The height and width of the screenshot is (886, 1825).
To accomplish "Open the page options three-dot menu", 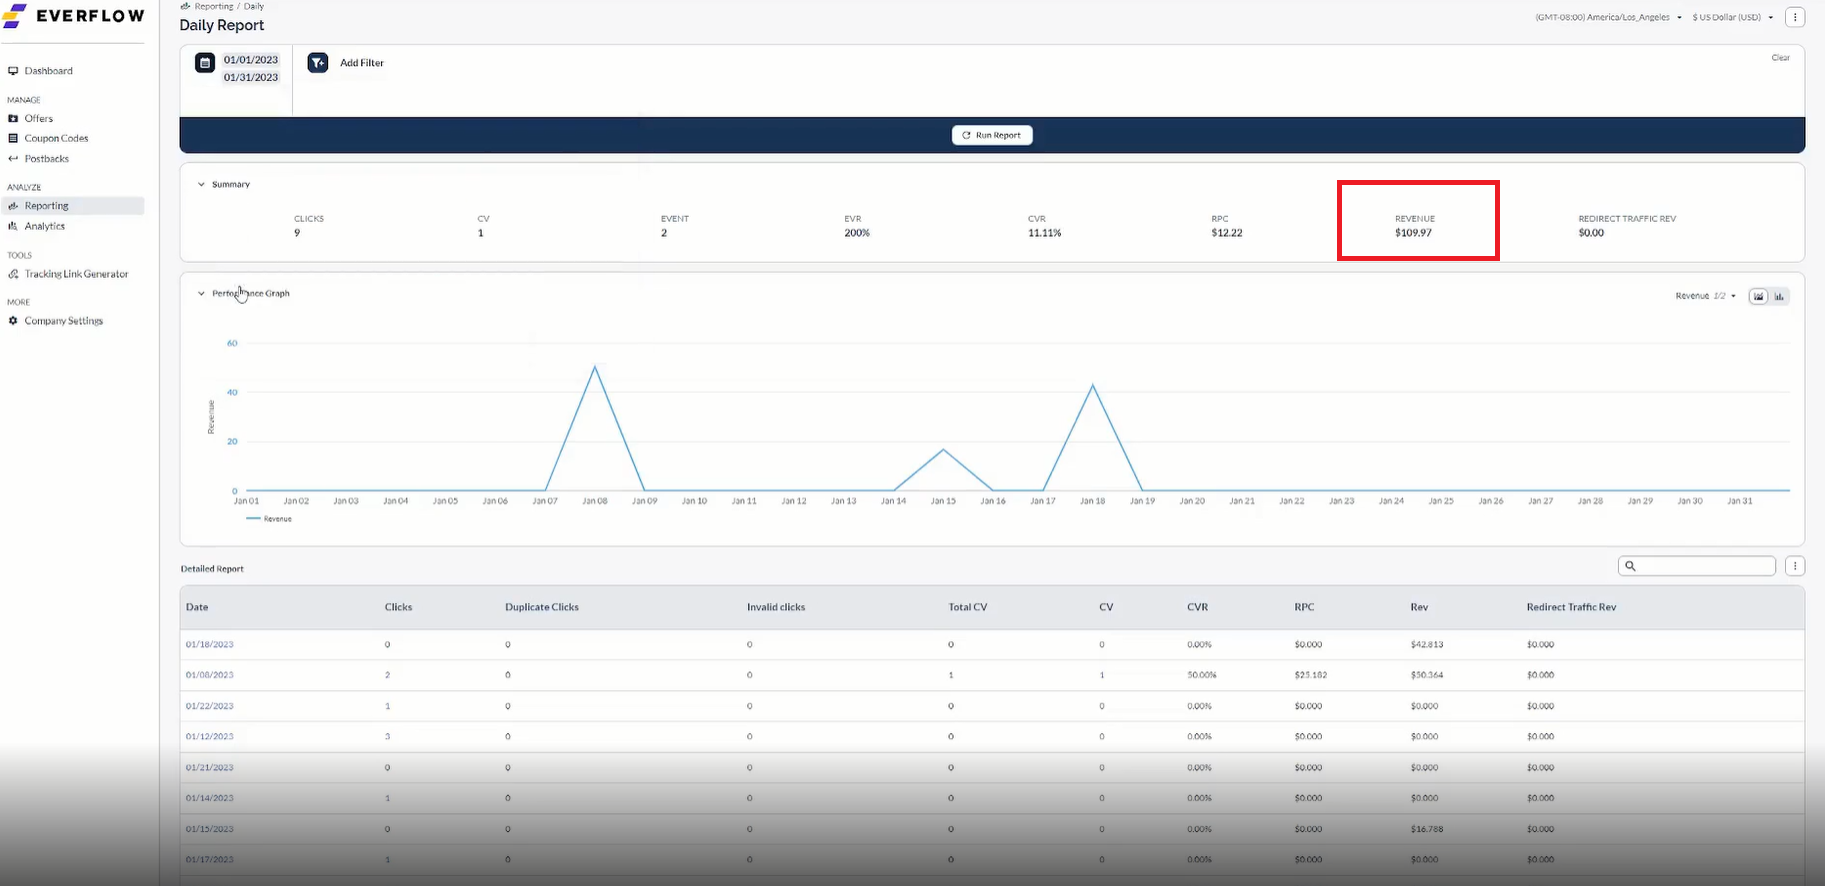I will point(1795,17).
